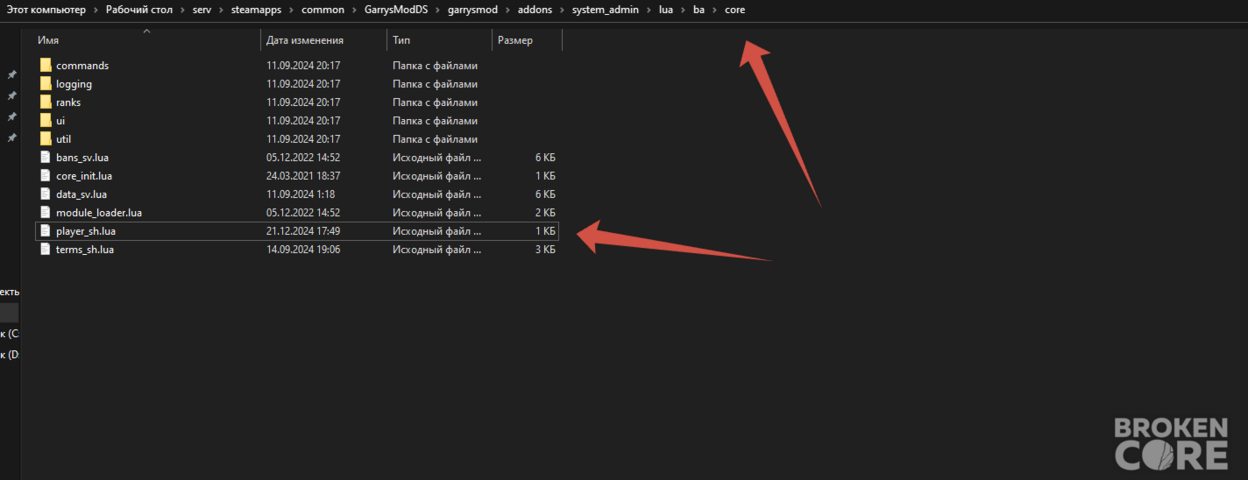This screenshot has width=1248, height=480.
Task: Jump to the steamapps breadcrumb
Action: click(255, 10)
